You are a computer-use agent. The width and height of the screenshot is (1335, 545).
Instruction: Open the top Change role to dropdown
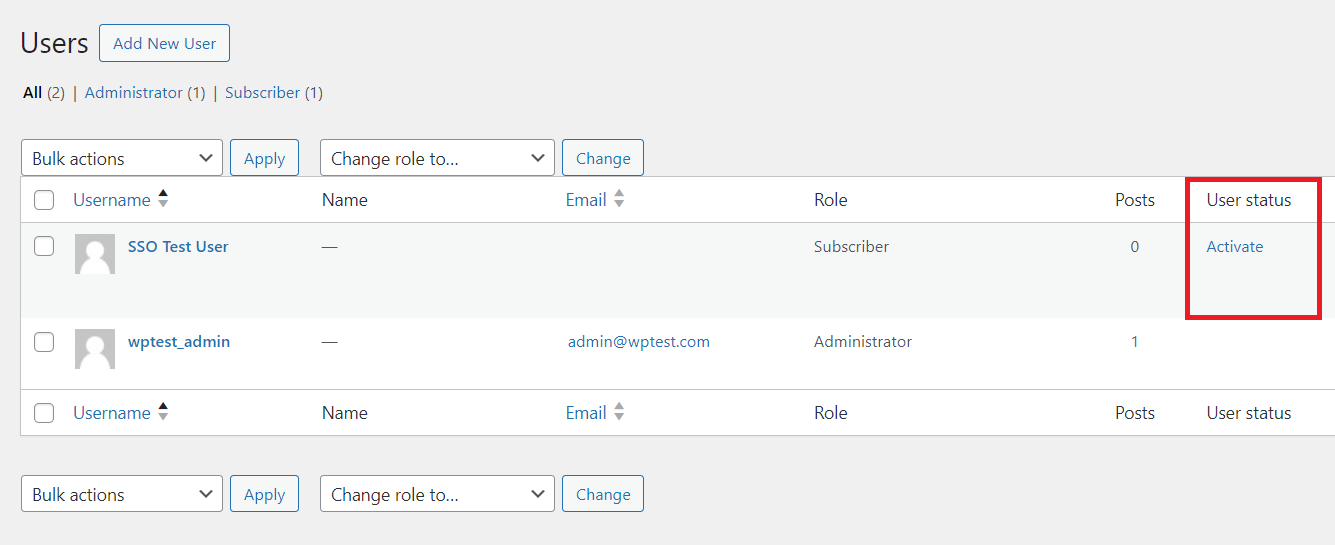437,158
